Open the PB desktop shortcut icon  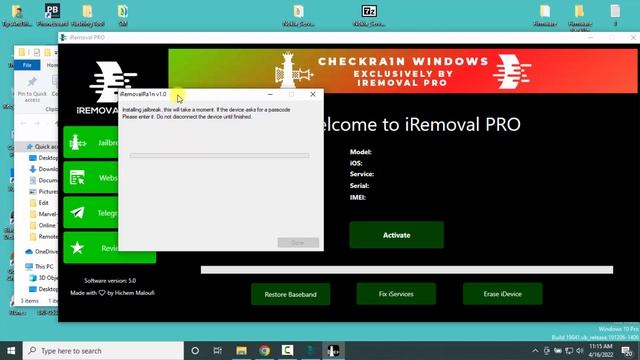point(52,15)
